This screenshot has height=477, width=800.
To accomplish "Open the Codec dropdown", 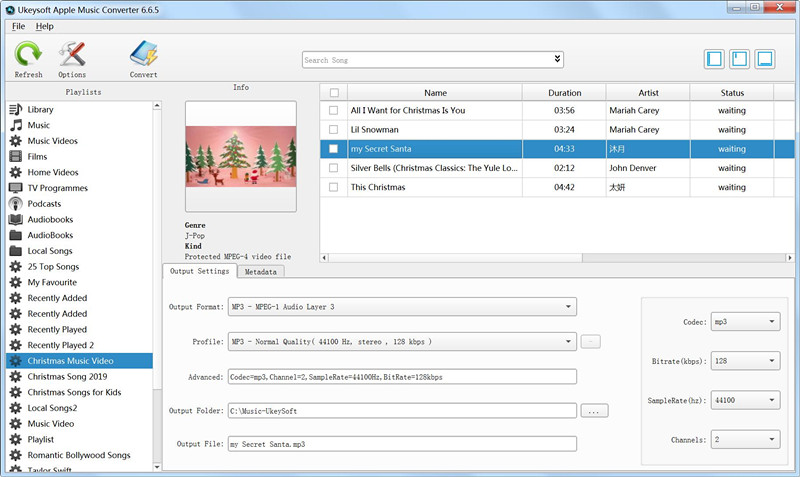I will tap(745, 321).
